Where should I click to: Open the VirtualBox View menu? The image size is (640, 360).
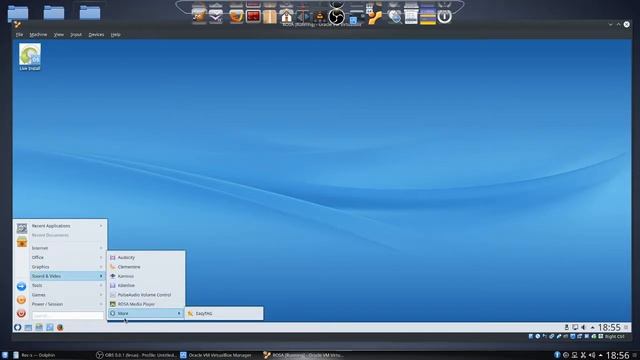pyautogui.click(x=59, y=35)
